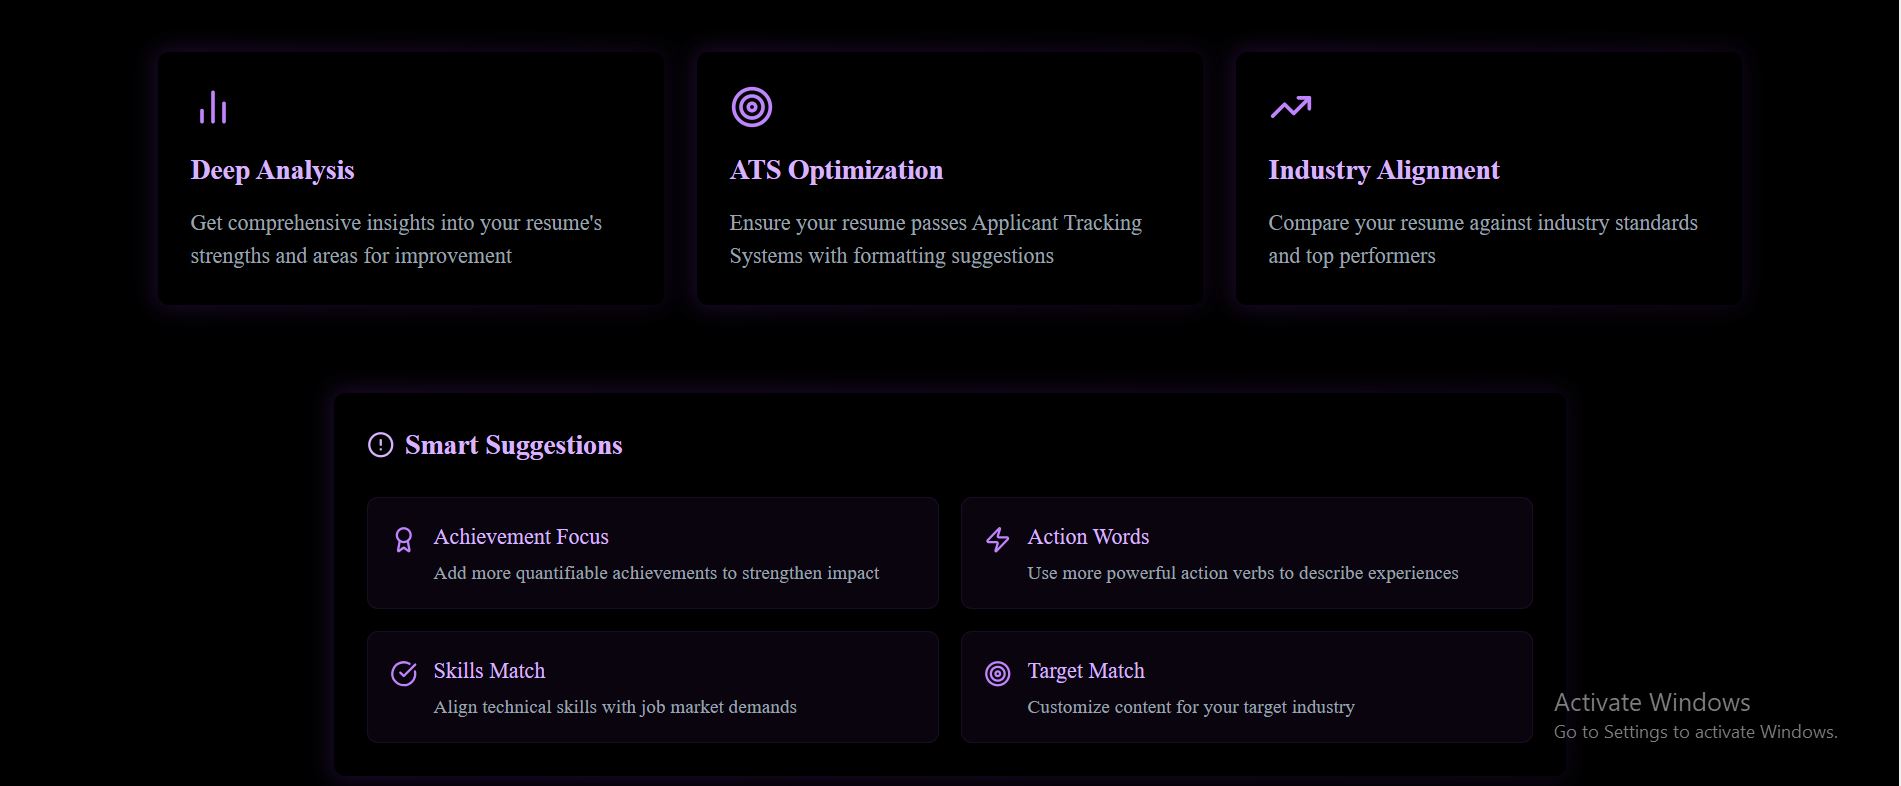
Task: Select the Deep Analysis heading
Action: [x=272, y=170]
